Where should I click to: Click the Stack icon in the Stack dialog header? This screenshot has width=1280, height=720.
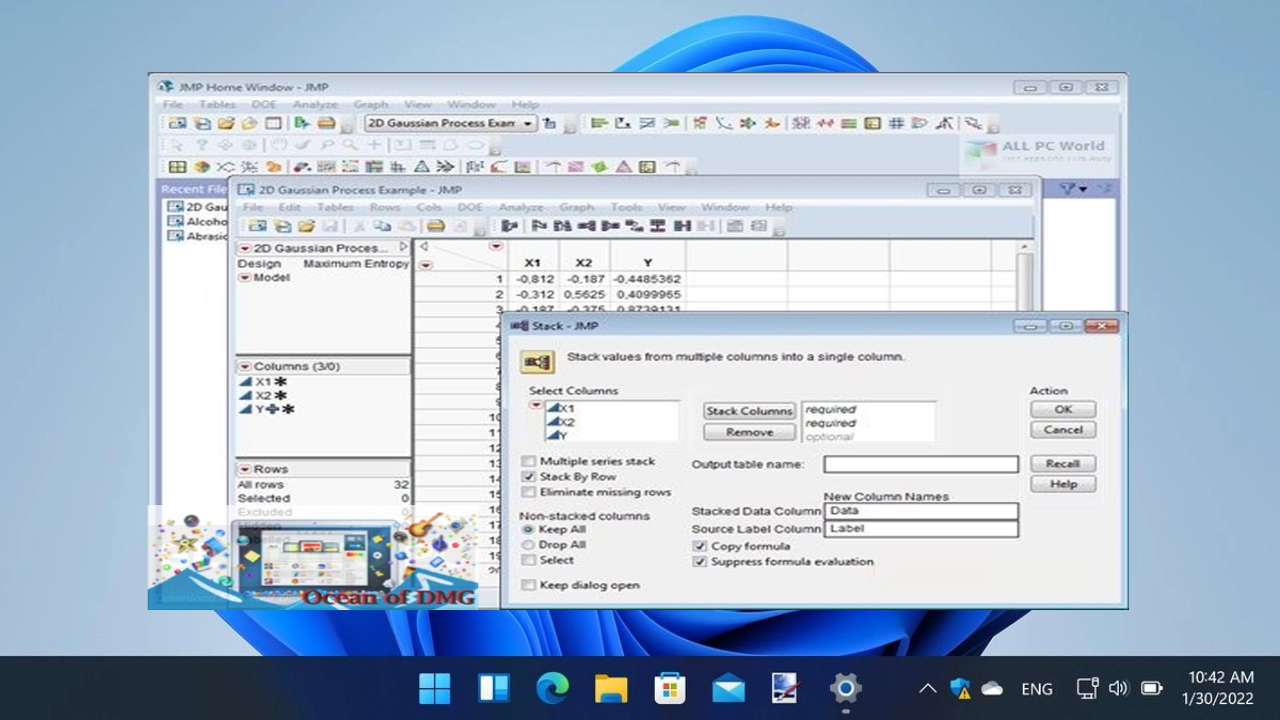538,361
